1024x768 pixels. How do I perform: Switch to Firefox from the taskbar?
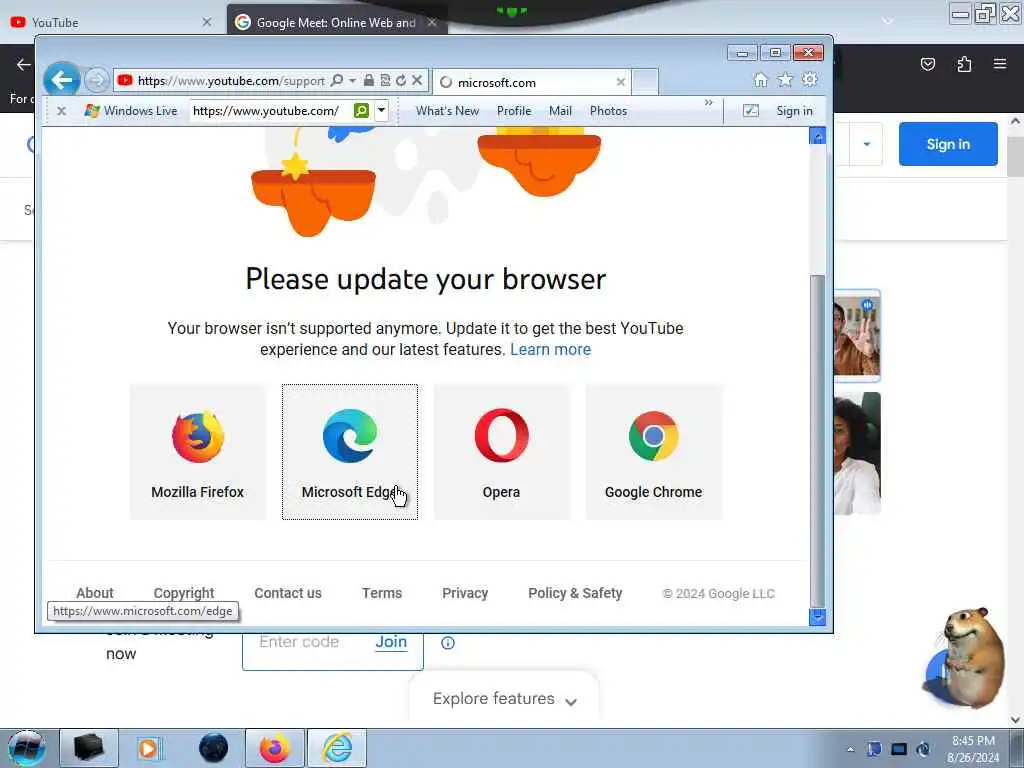coord(275,748)
